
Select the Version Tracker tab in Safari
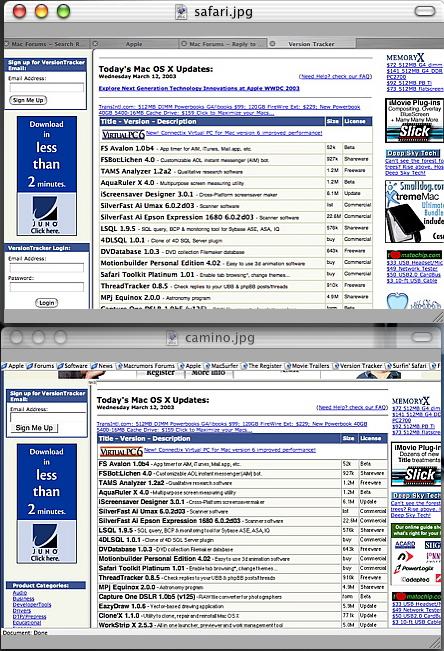pyautogui.click(x=312, y=44)
